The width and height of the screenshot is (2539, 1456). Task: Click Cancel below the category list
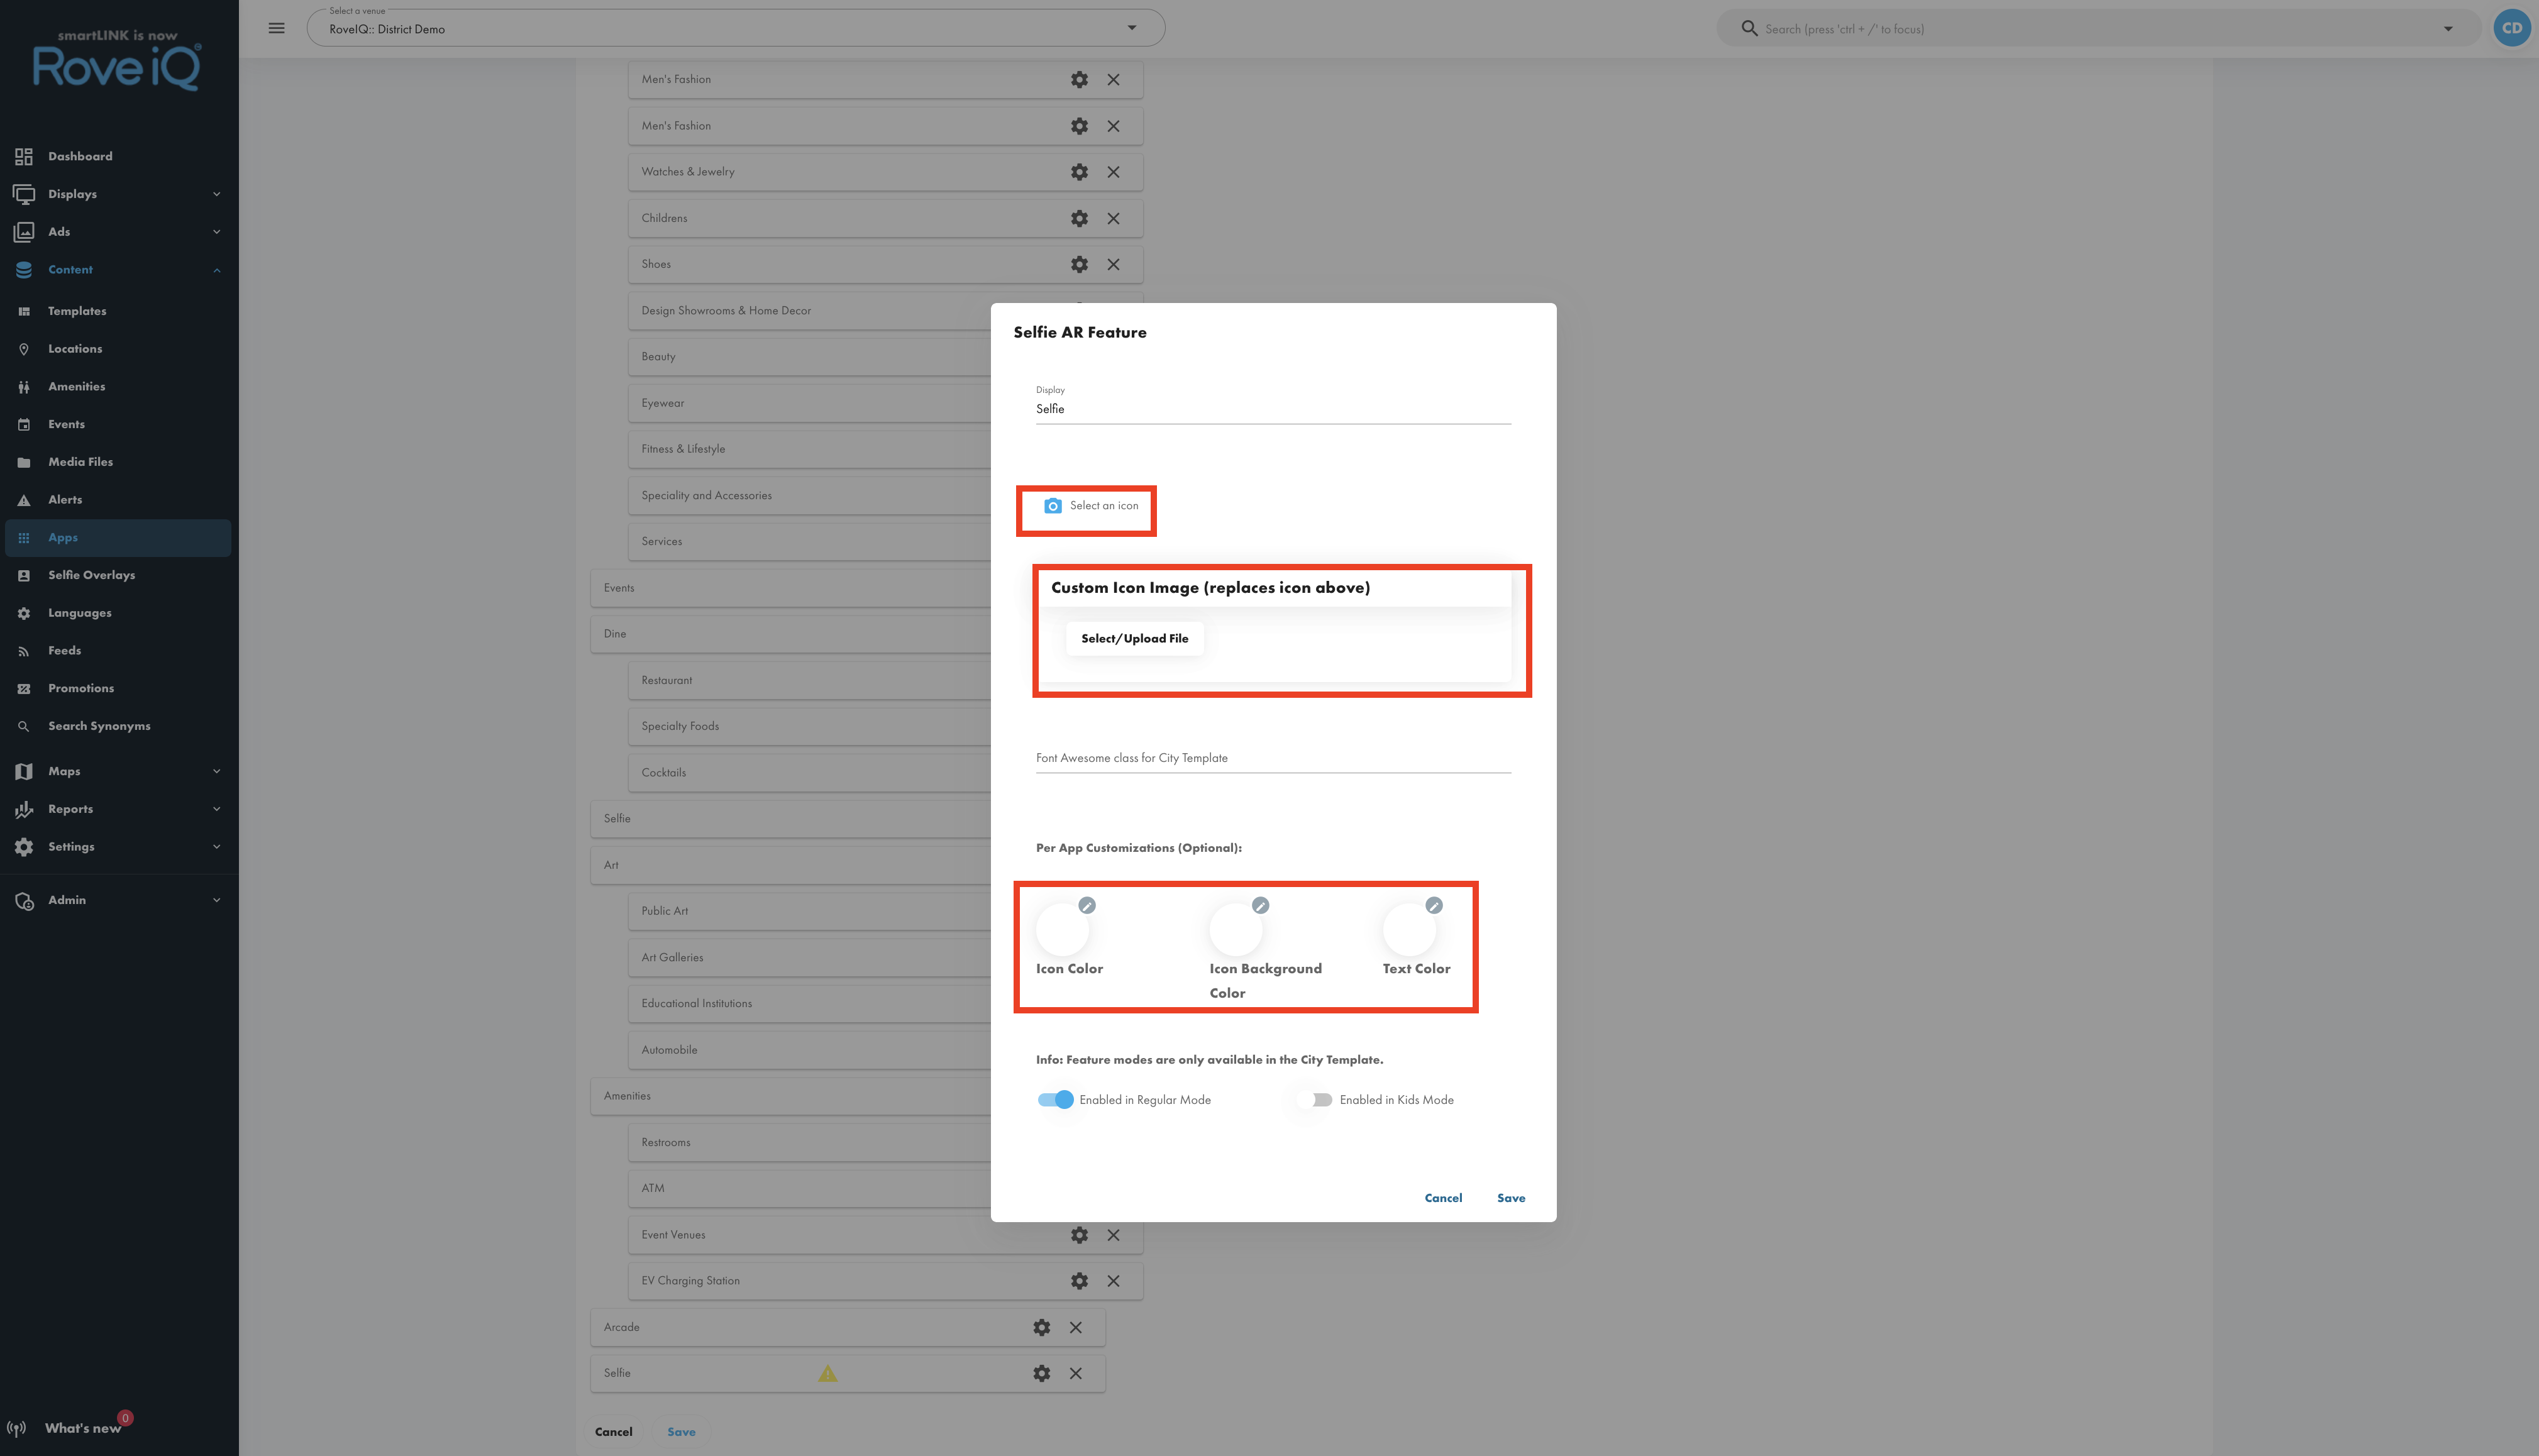pyautogui.click(x=613, y=1432)
